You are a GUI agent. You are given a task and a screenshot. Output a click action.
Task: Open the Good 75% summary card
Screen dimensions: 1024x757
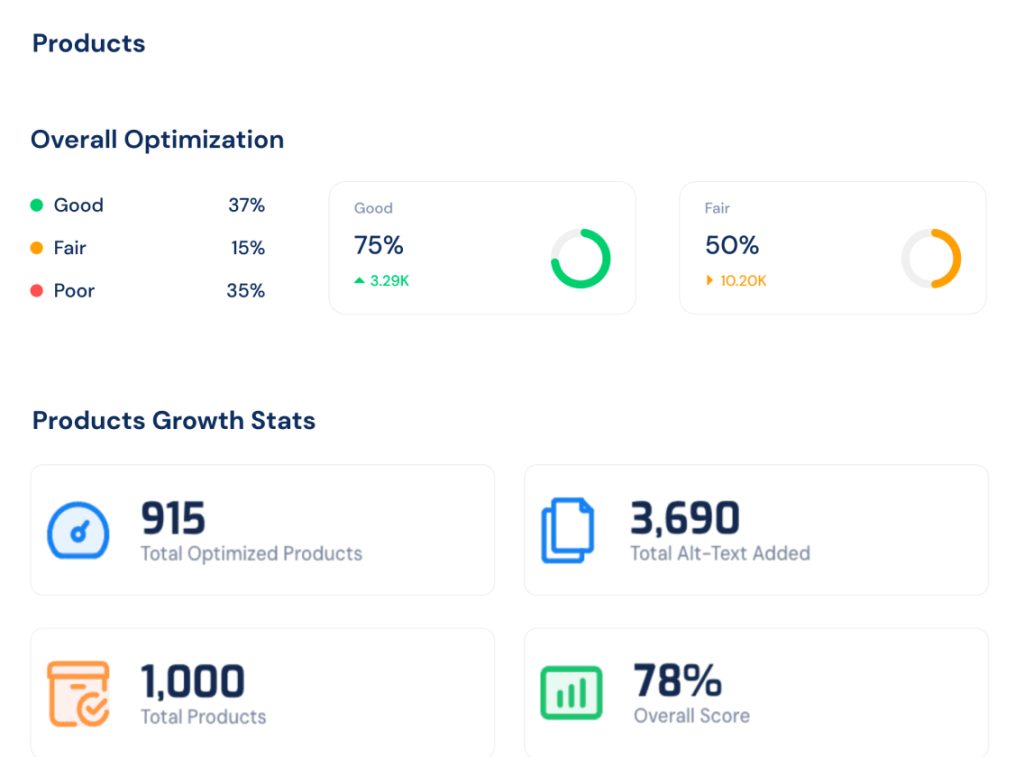(481, 248)
